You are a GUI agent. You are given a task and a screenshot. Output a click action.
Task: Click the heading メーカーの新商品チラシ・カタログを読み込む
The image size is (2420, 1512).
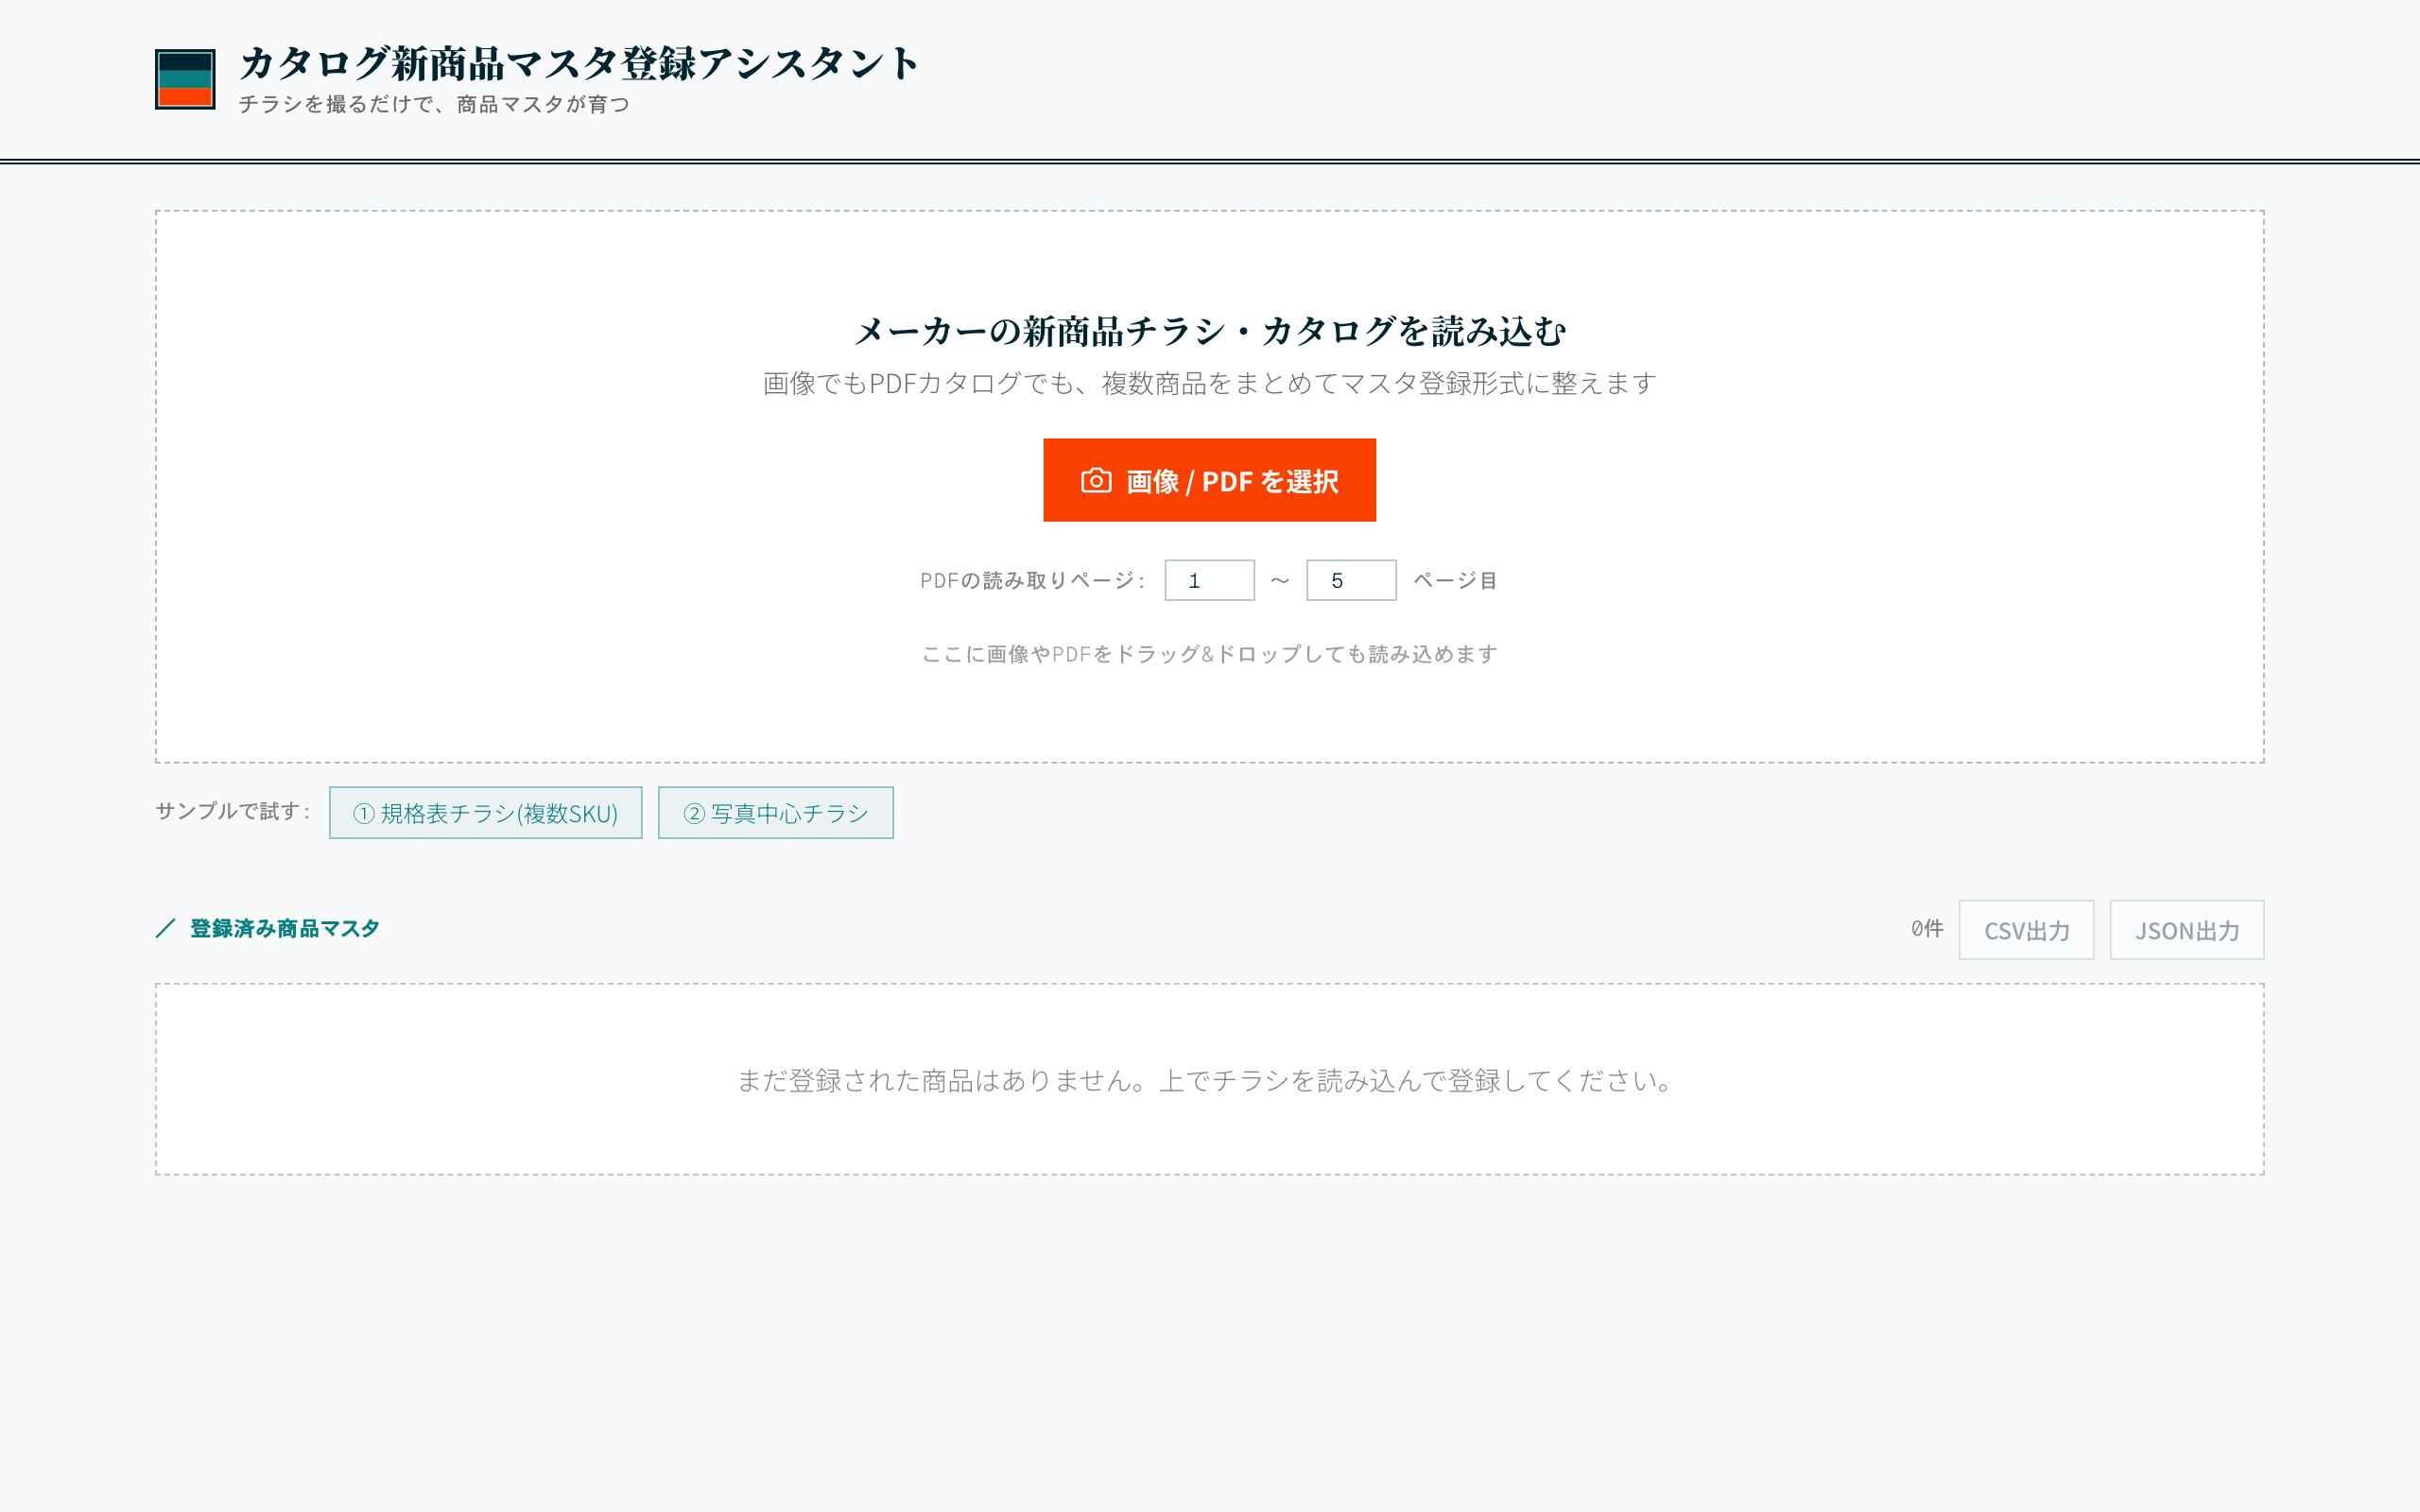click(1210, 331)
